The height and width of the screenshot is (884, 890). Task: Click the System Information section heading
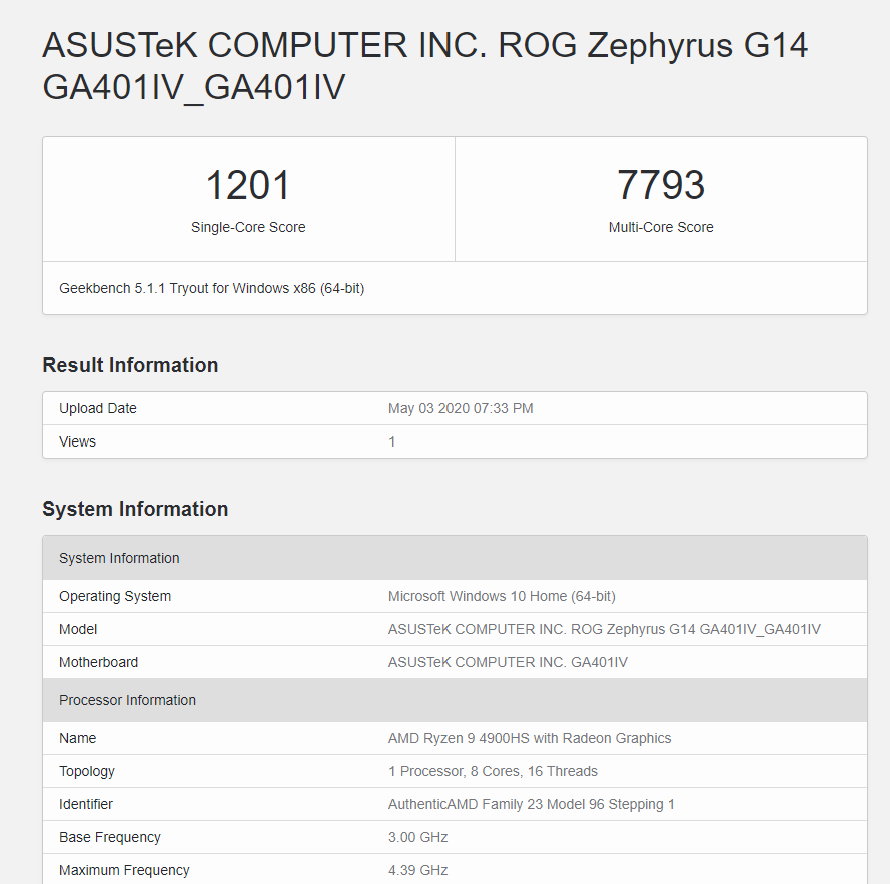click(x=135, y=509)
